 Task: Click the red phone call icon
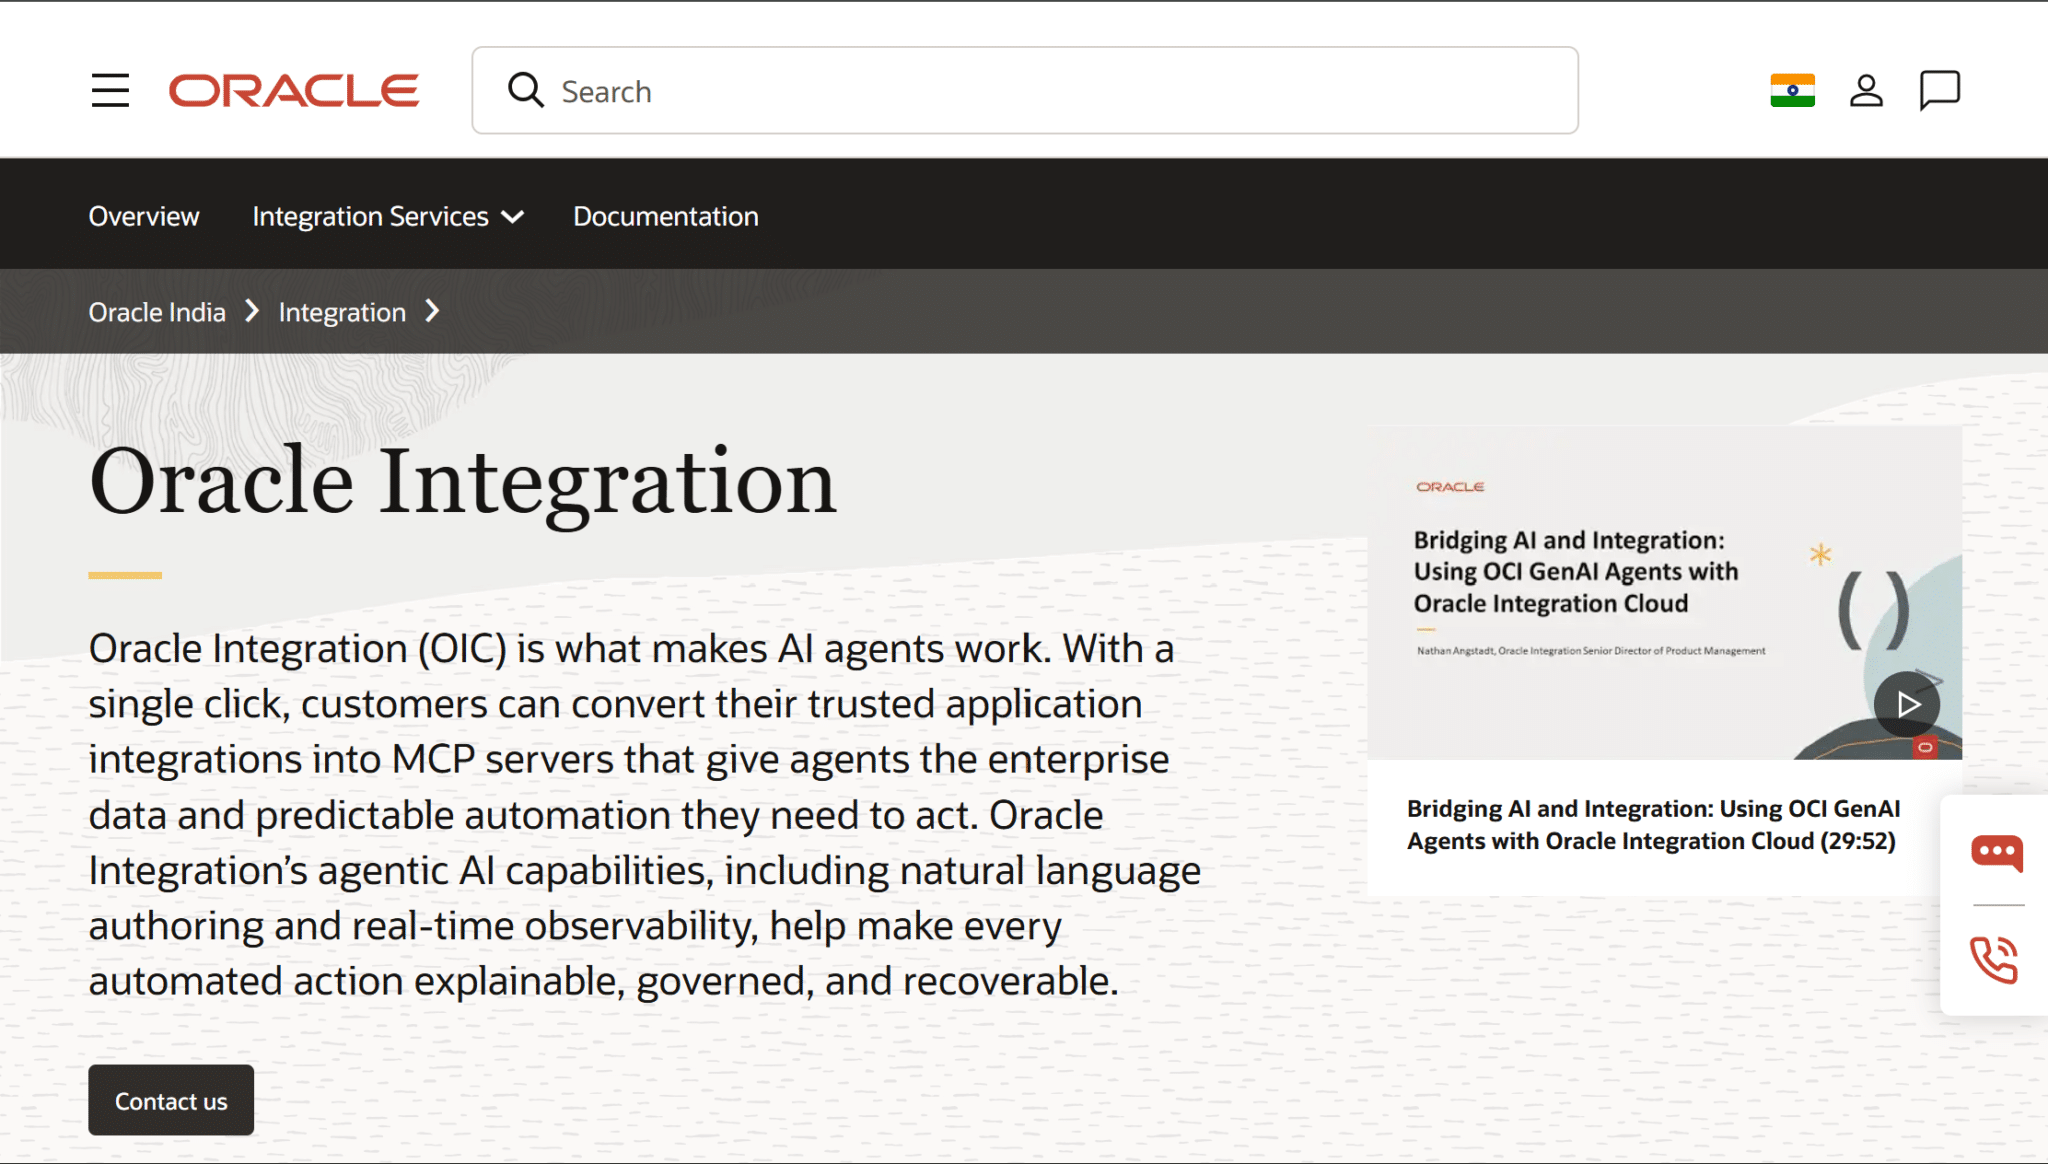[1994, 960]
